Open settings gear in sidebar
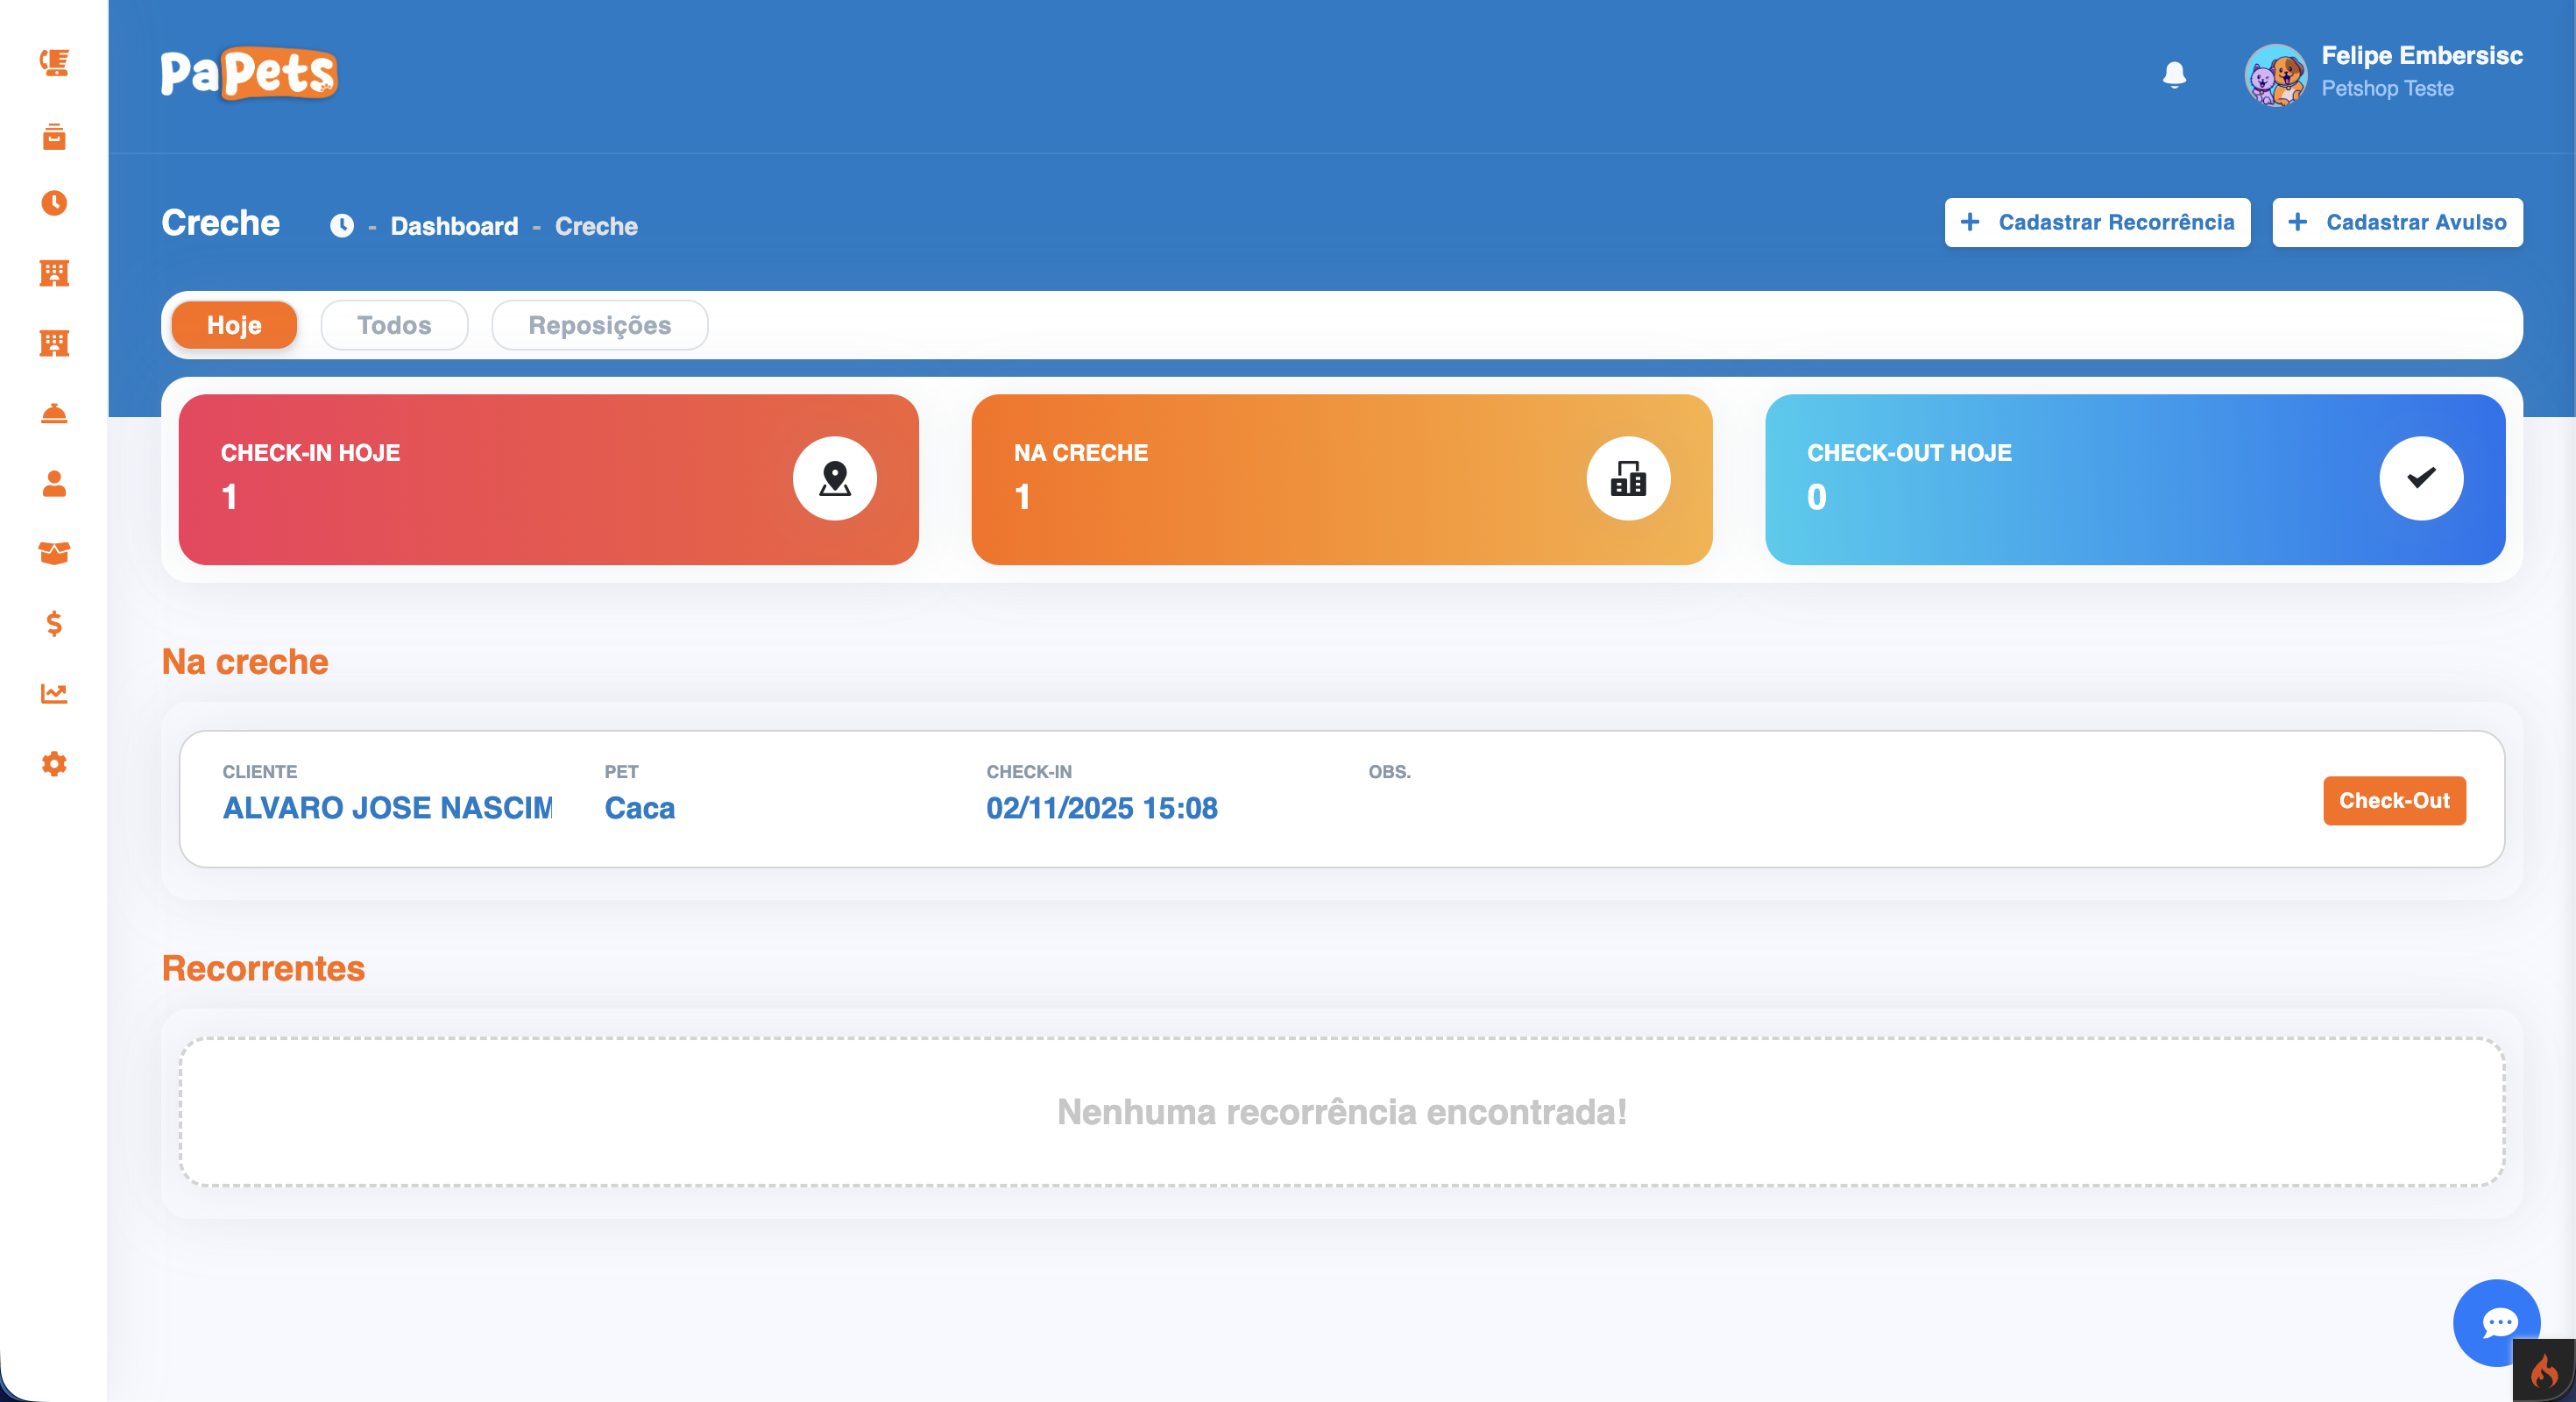The width and height of the screenshot is (2576, 1402). tap(54, 764)
